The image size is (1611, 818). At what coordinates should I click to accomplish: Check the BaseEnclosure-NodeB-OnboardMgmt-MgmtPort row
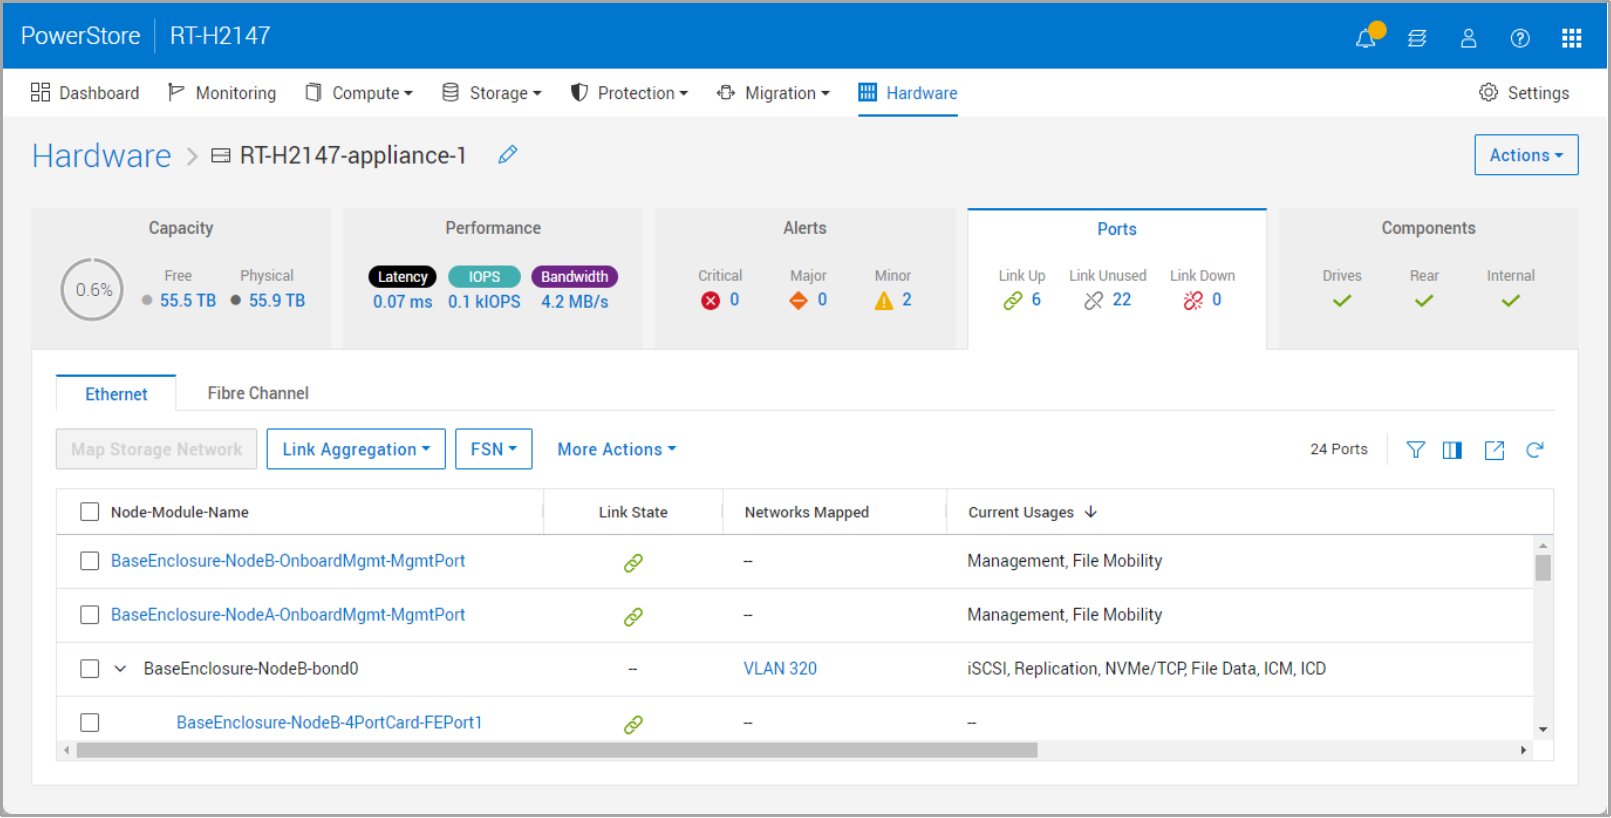click(x=90, y=561)
